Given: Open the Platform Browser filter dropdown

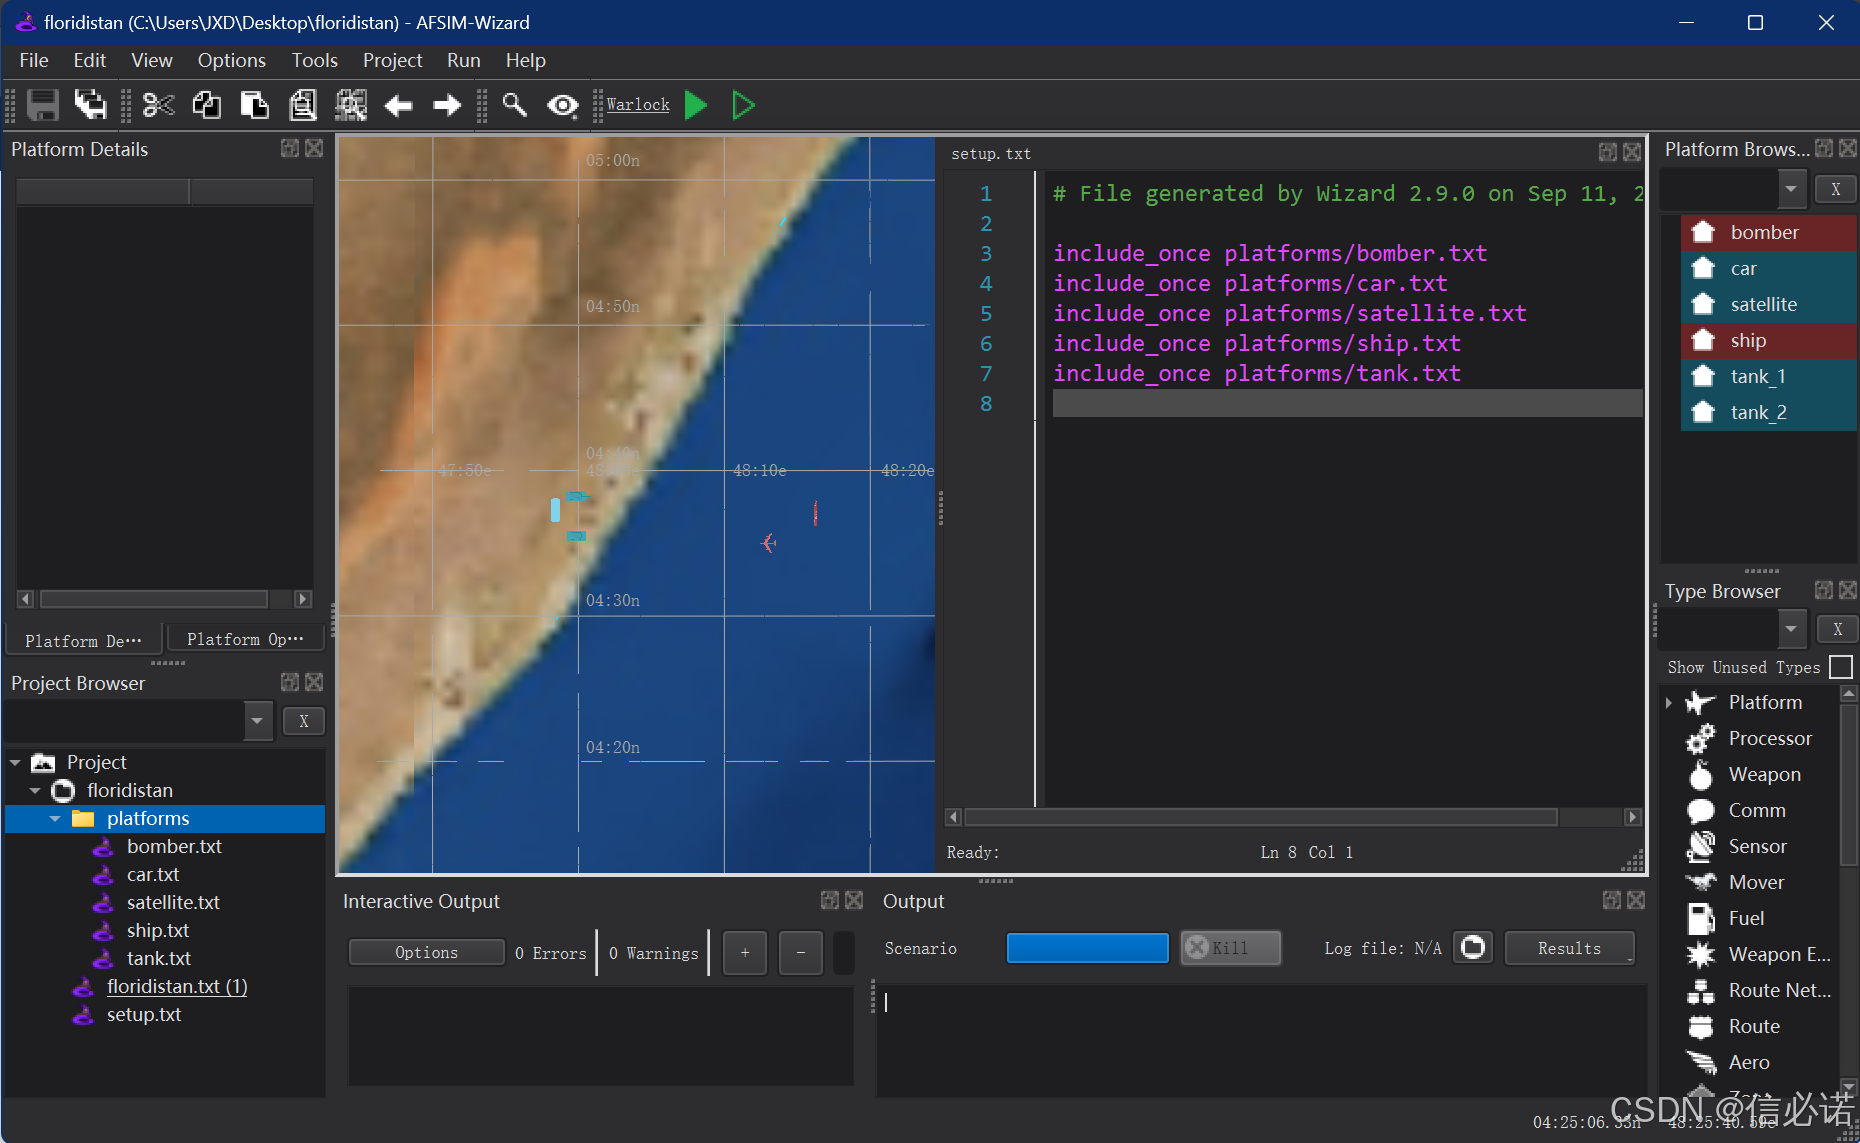Looking at the screenshot, I should tap(1791, 189).
